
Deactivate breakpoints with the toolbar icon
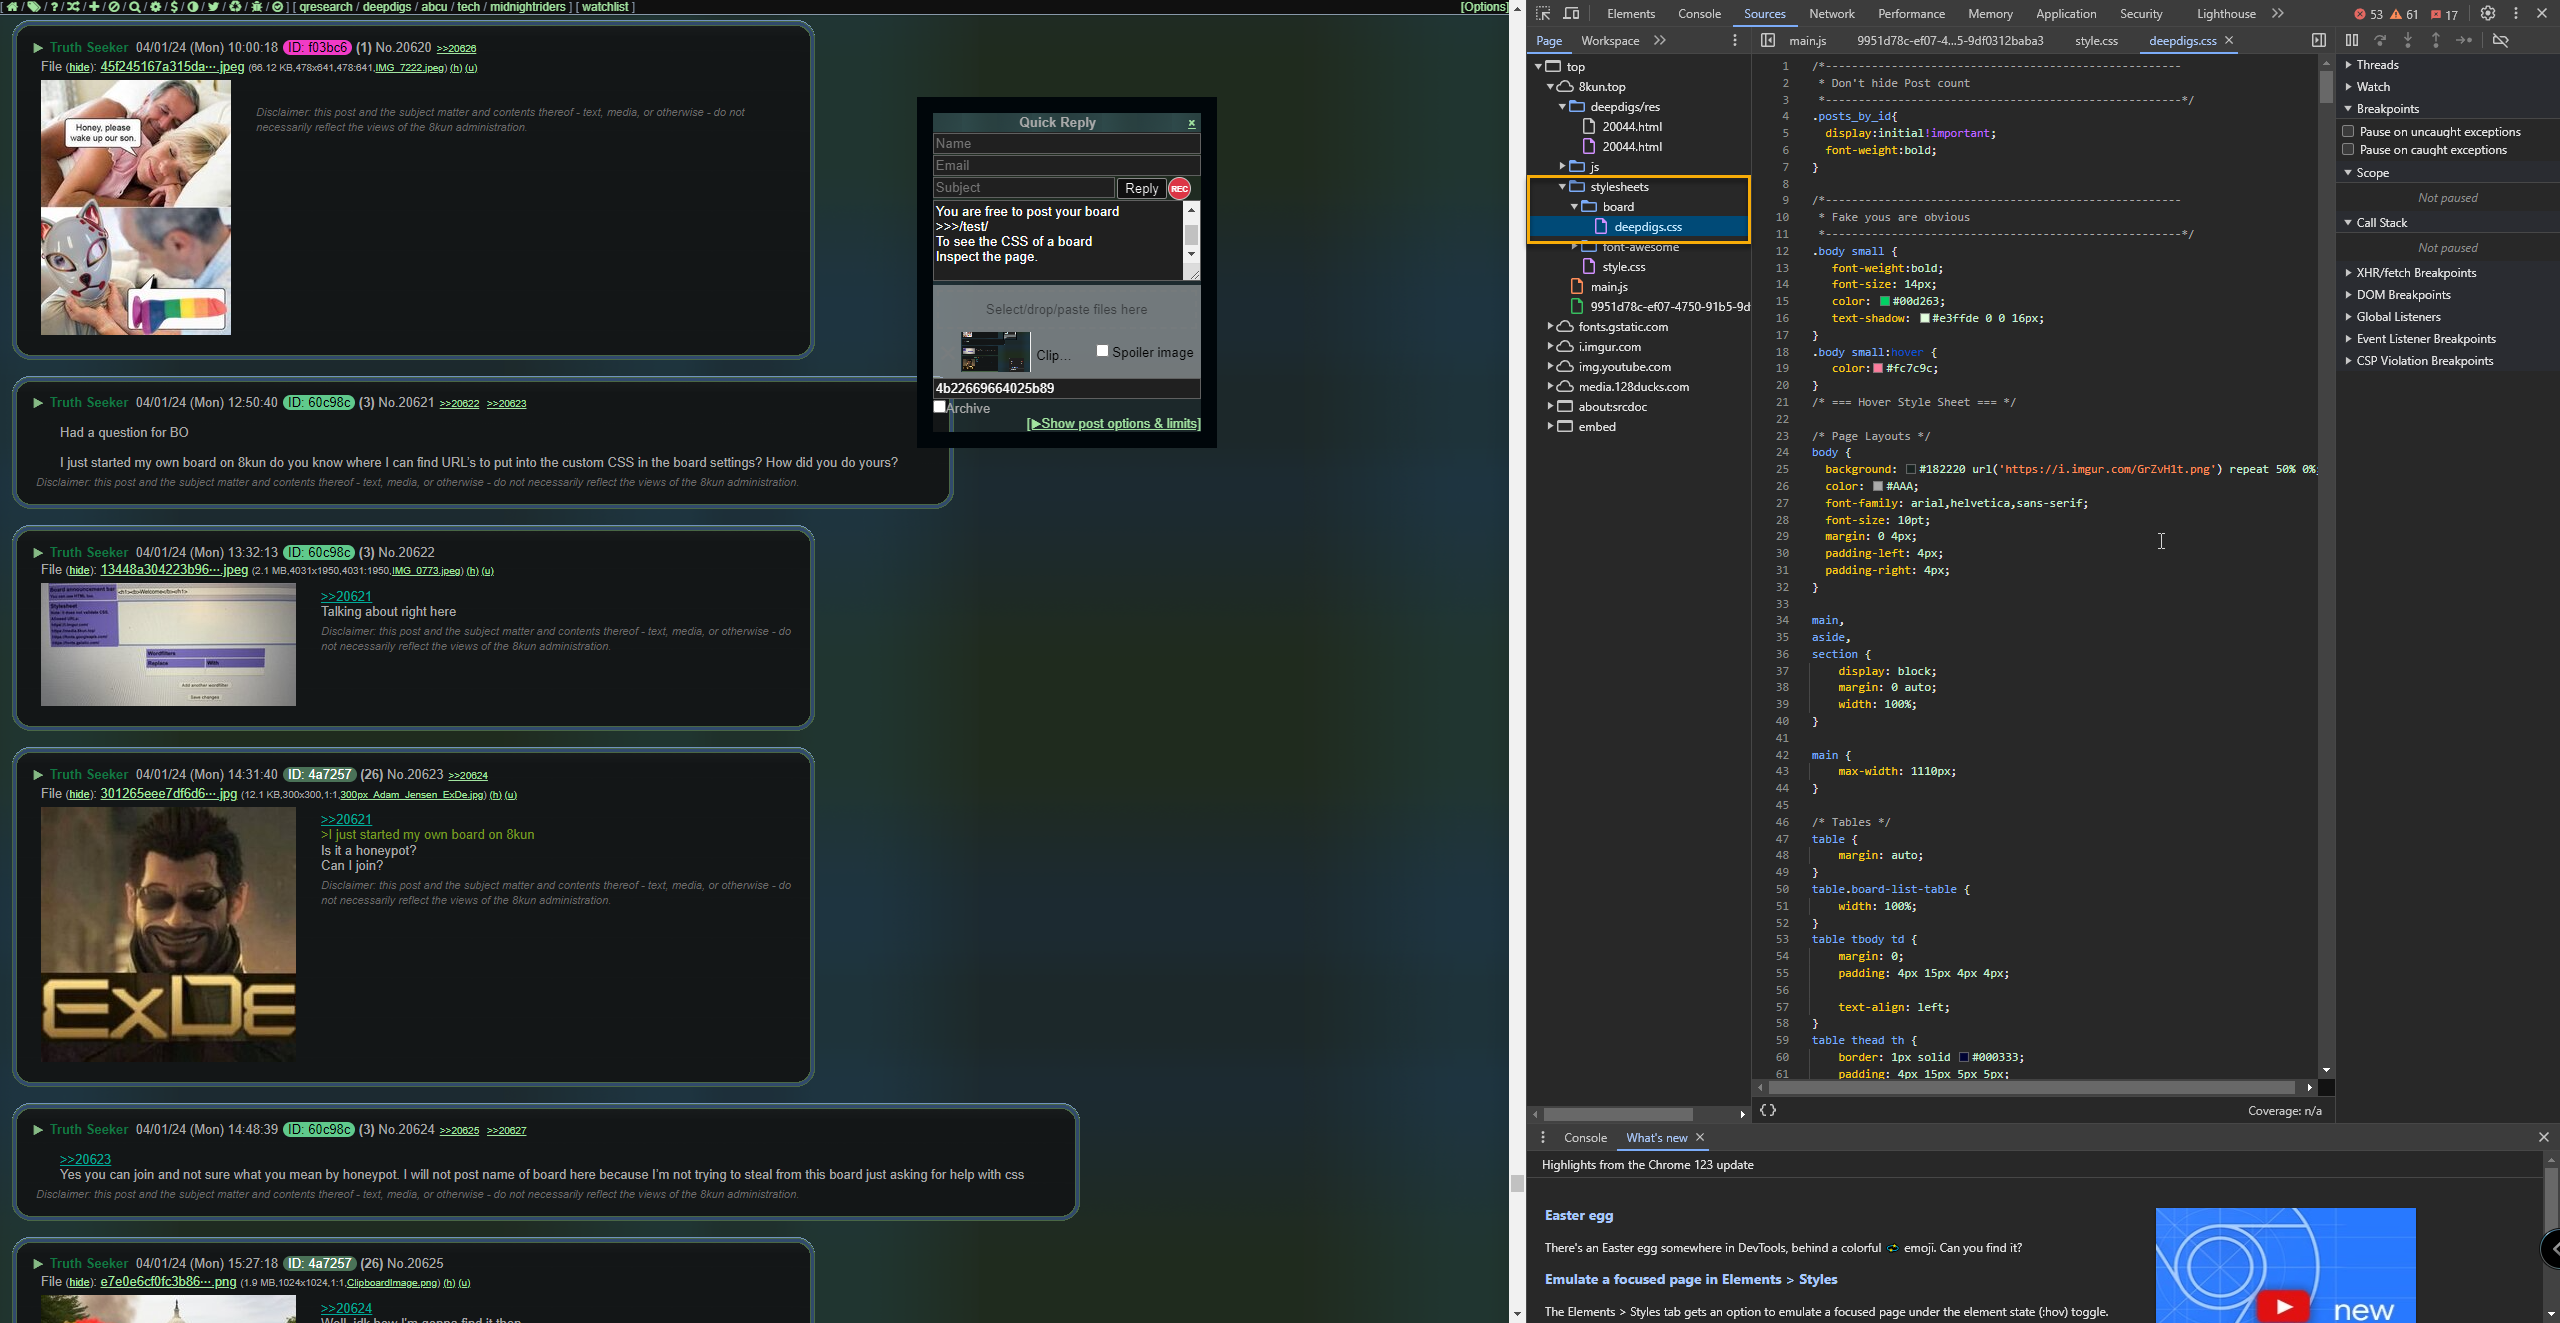click(2500, 40)
